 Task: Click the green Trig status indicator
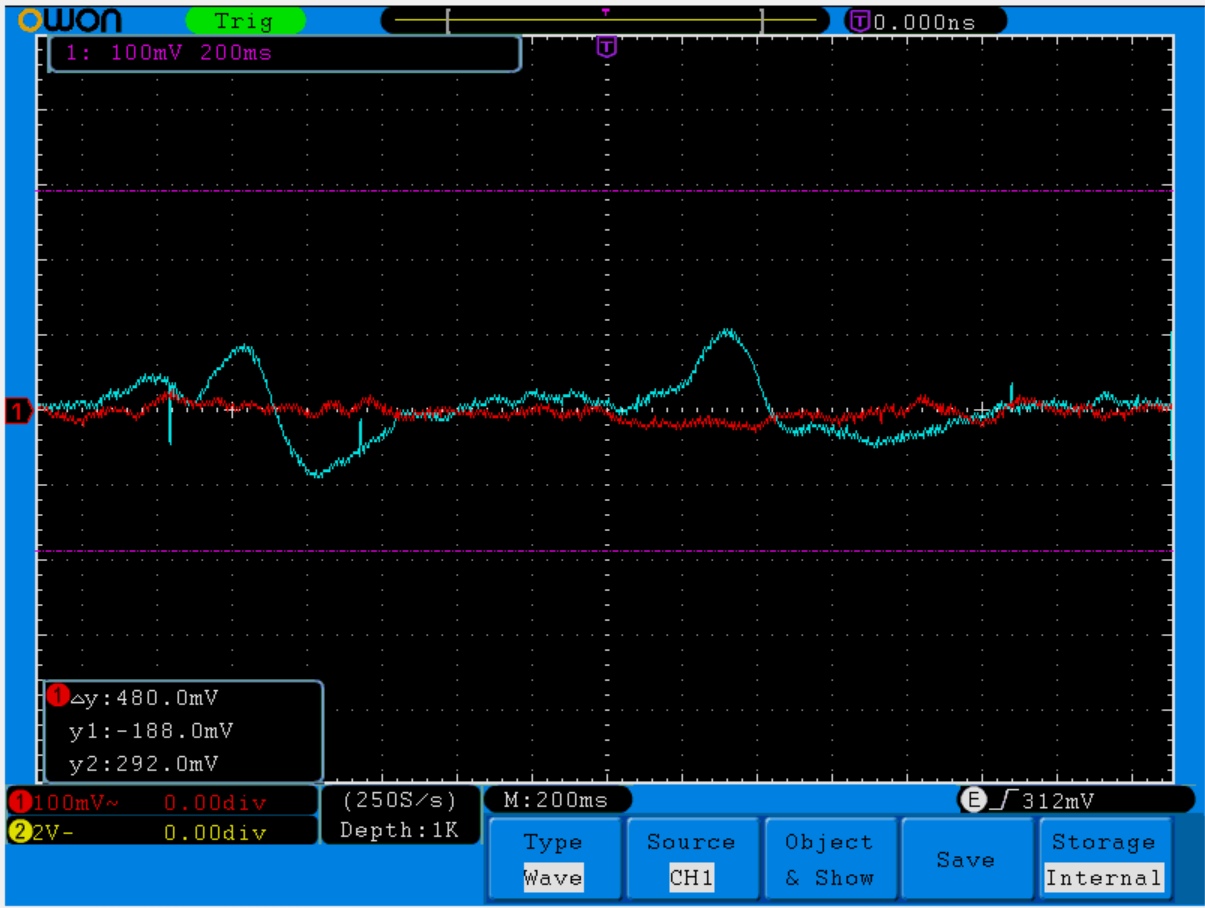(245, 21)
